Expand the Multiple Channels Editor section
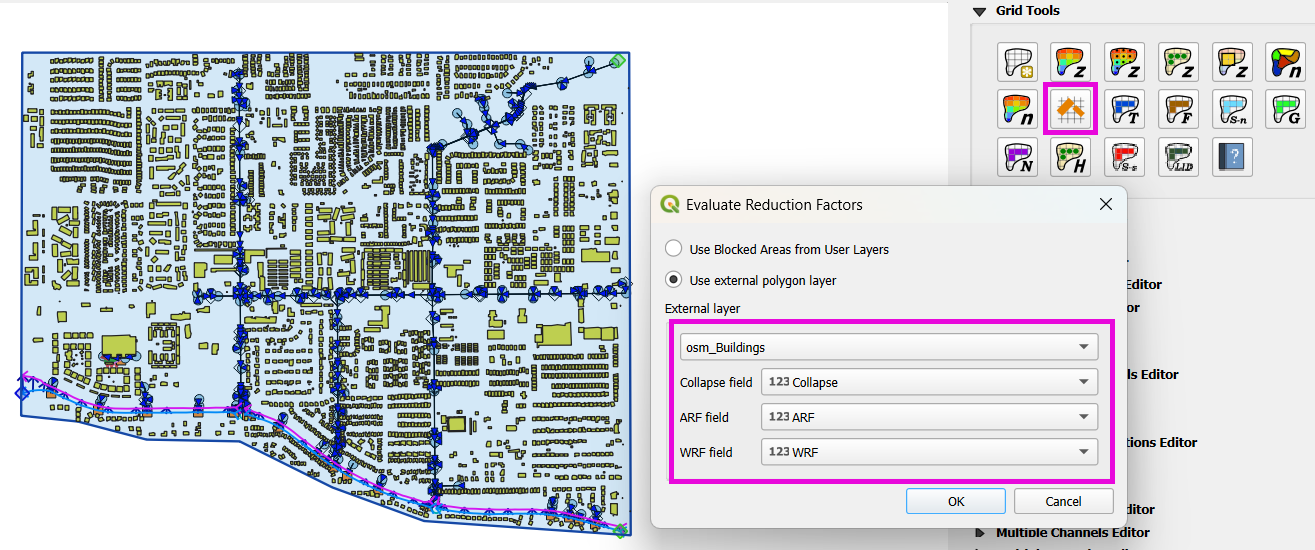 (x=980, y=533)
